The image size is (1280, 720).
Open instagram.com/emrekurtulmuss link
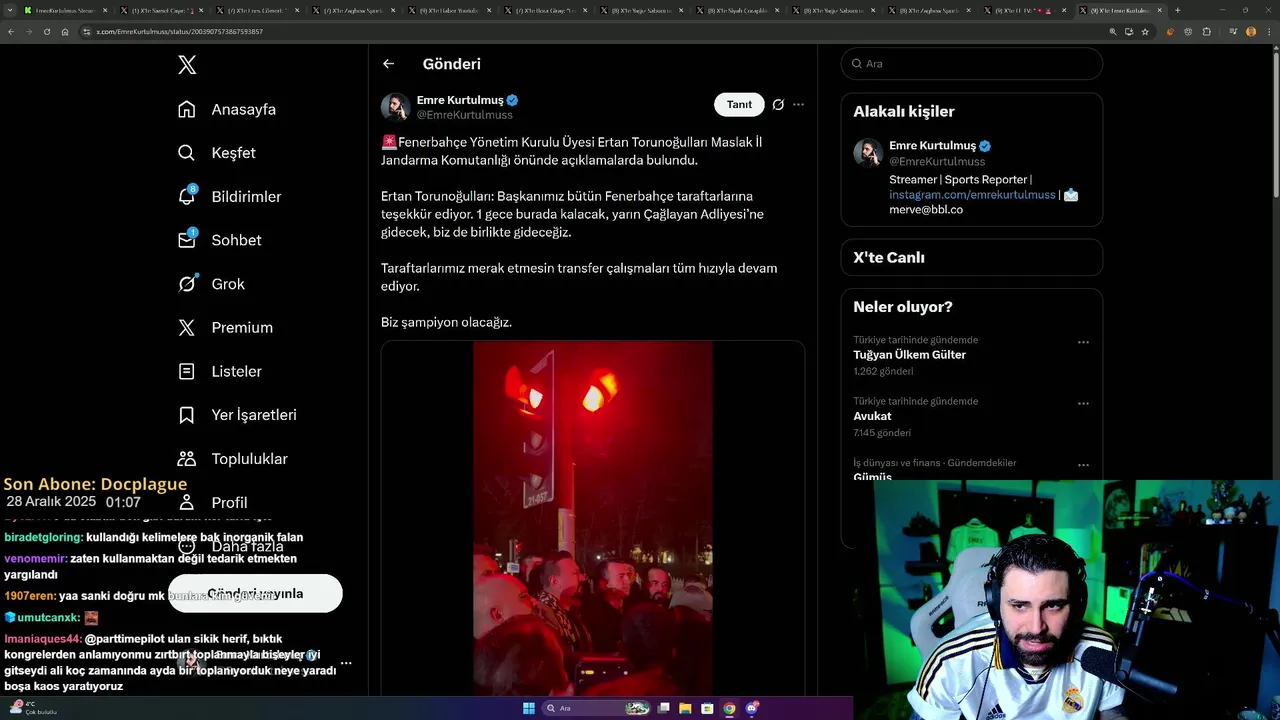(972, 195)
